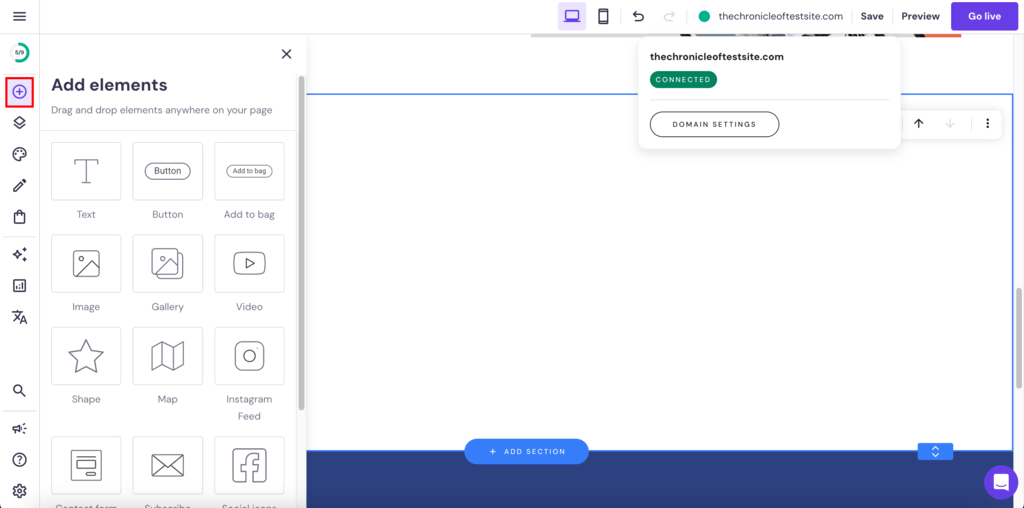Open the language translation icon

(x=19, y=317)
